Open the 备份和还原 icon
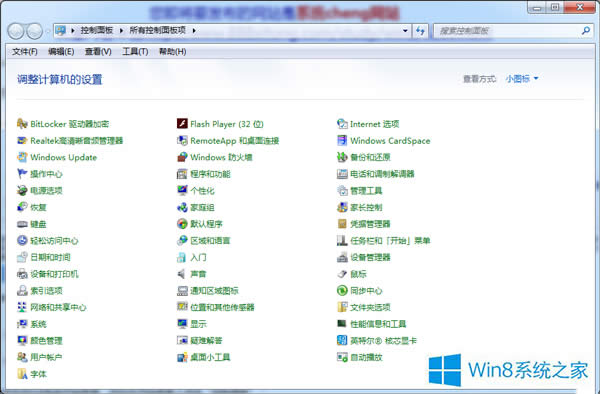The height and width of the screenshot is (394, 600). click(342, 157)
